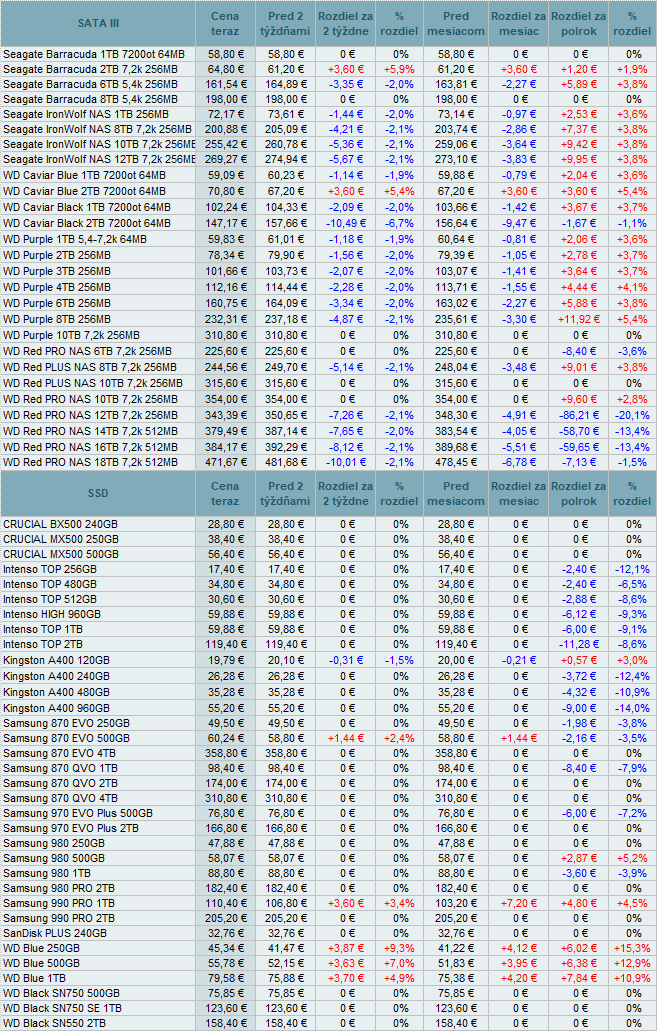Click Intenso TOP 256GB row name
This screenshot has height=1031, width=657.
(50, 569)
